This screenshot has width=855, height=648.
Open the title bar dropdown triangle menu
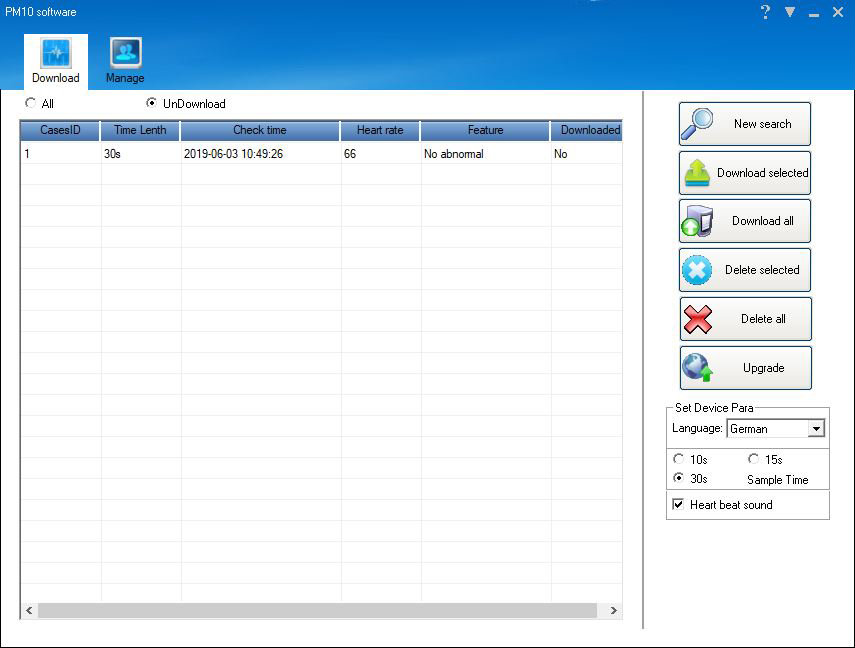[x=790, y=12]
